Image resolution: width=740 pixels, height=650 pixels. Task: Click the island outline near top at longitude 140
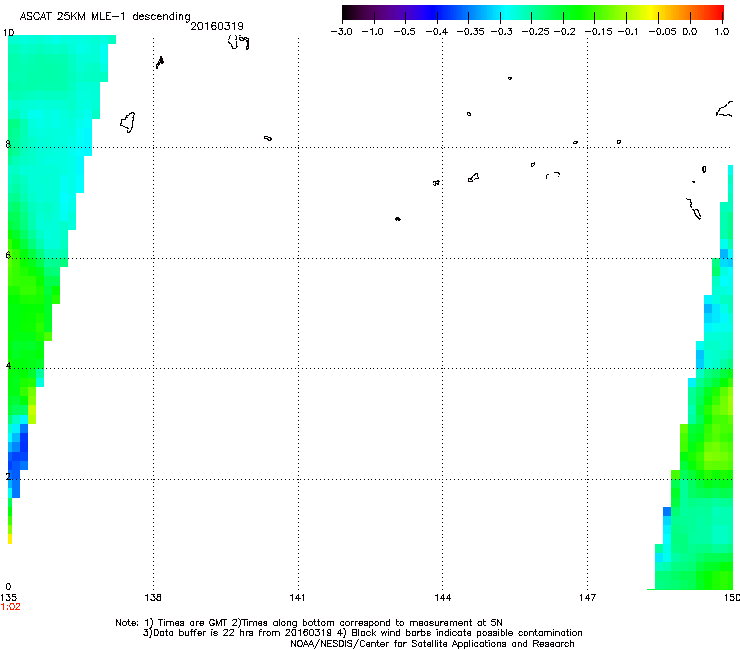pyautogui.click(x=238, y=42)
